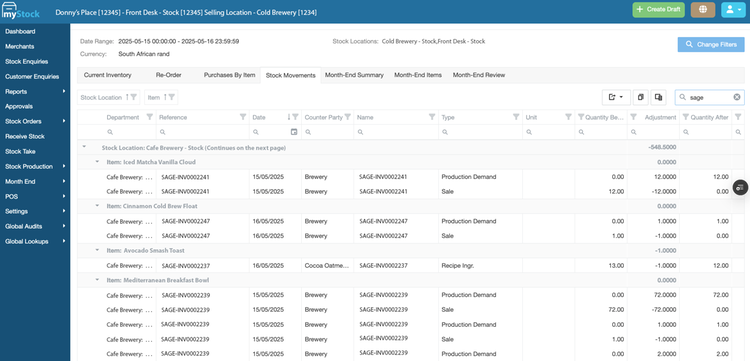Filter the Quantity After column
750x361 pixels.
(685, 117)
